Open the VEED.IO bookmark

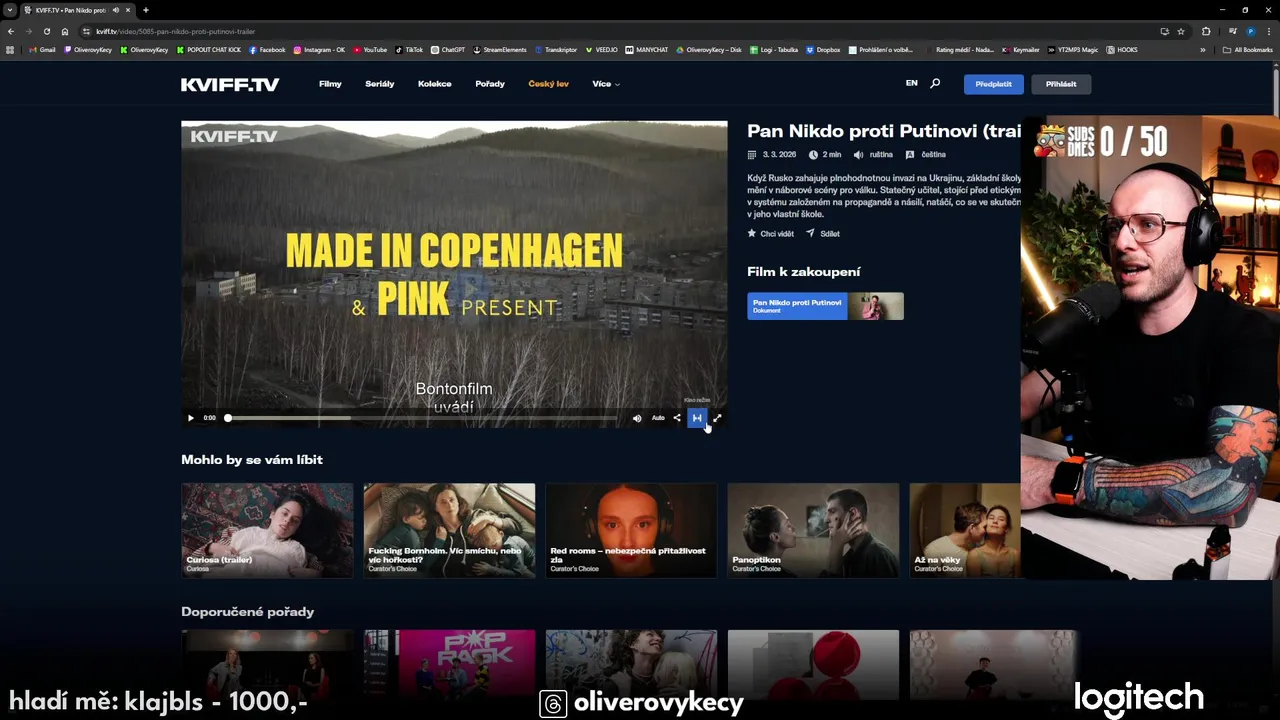tap(601, 49)
